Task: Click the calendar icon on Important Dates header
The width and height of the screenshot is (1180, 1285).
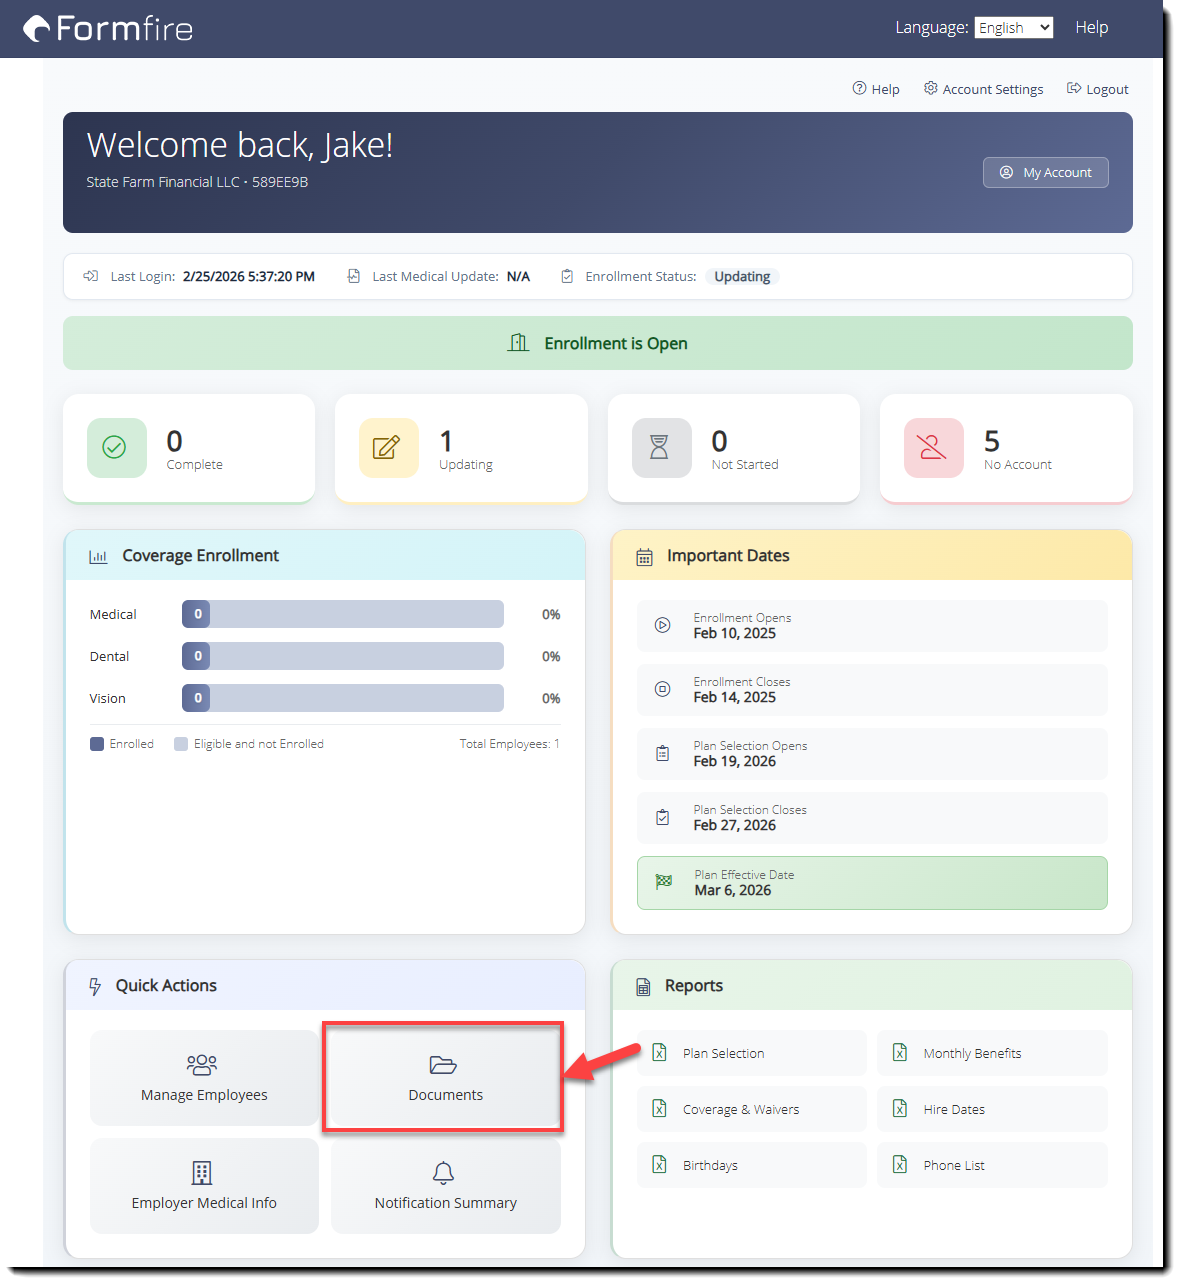Action: 643,555
